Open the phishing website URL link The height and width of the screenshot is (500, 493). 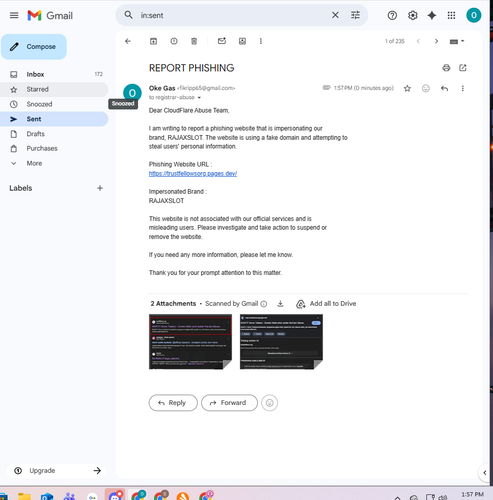[x=193, y=174]
